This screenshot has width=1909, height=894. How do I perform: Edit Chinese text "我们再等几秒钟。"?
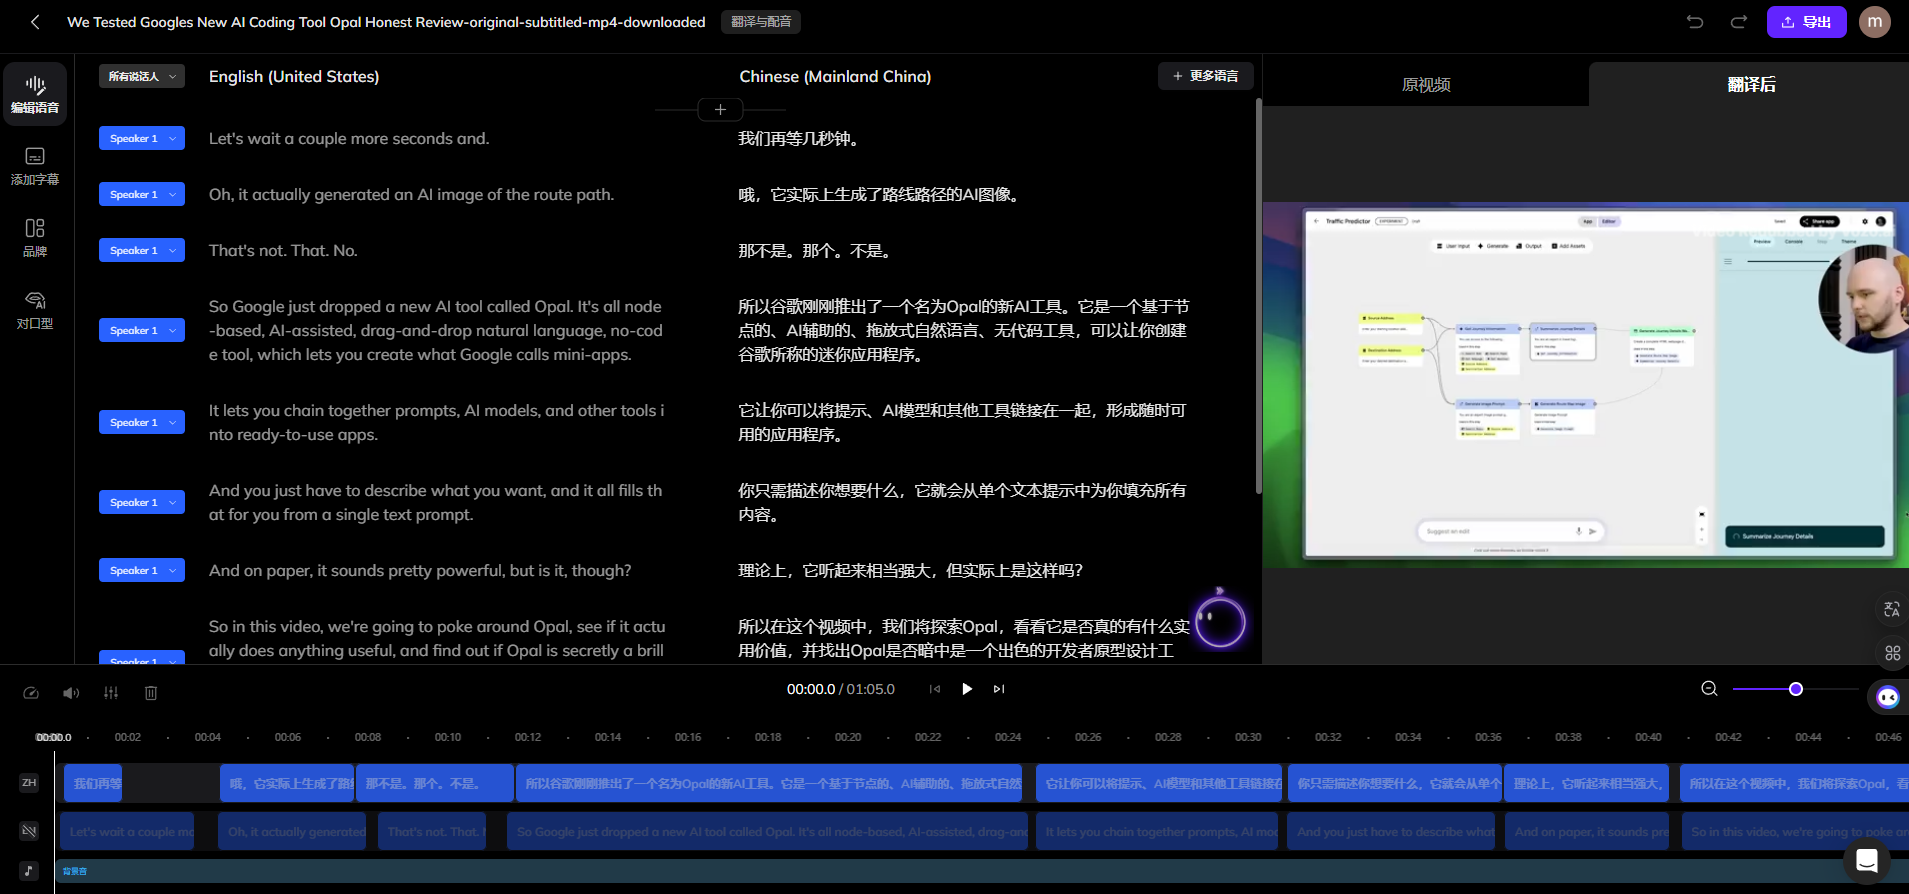(800, 138)
